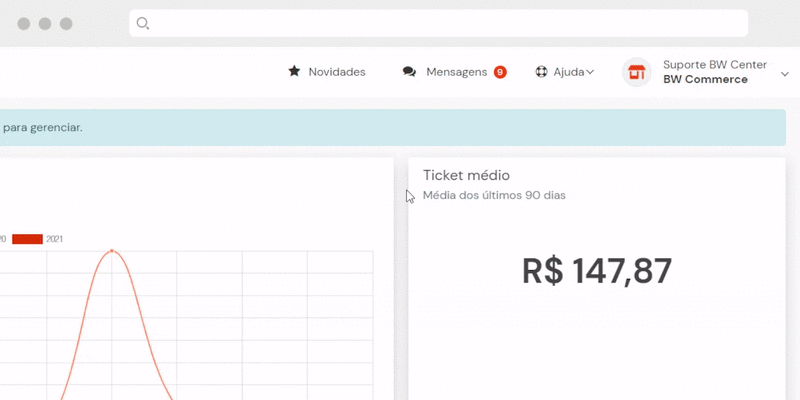Toggle the 2021 red legend swatch
800x400 pixels.
[x=28, y=239]
